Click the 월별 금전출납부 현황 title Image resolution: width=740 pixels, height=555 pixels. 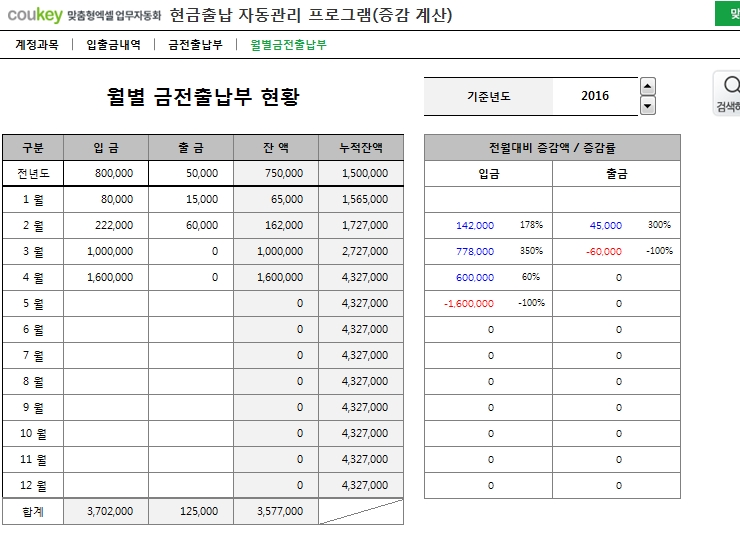pos(203,96)
